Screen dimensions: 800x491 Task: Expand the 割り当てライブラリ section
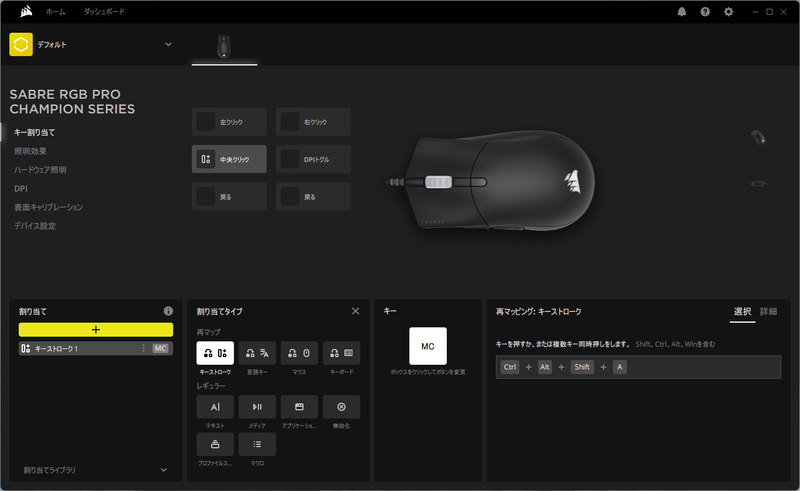pyautogui.click(x=164, y=470)
